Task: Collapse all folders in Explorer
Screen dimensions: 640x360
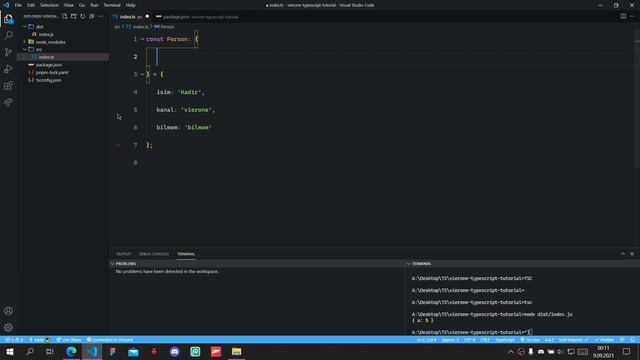Action: point(92,16)
